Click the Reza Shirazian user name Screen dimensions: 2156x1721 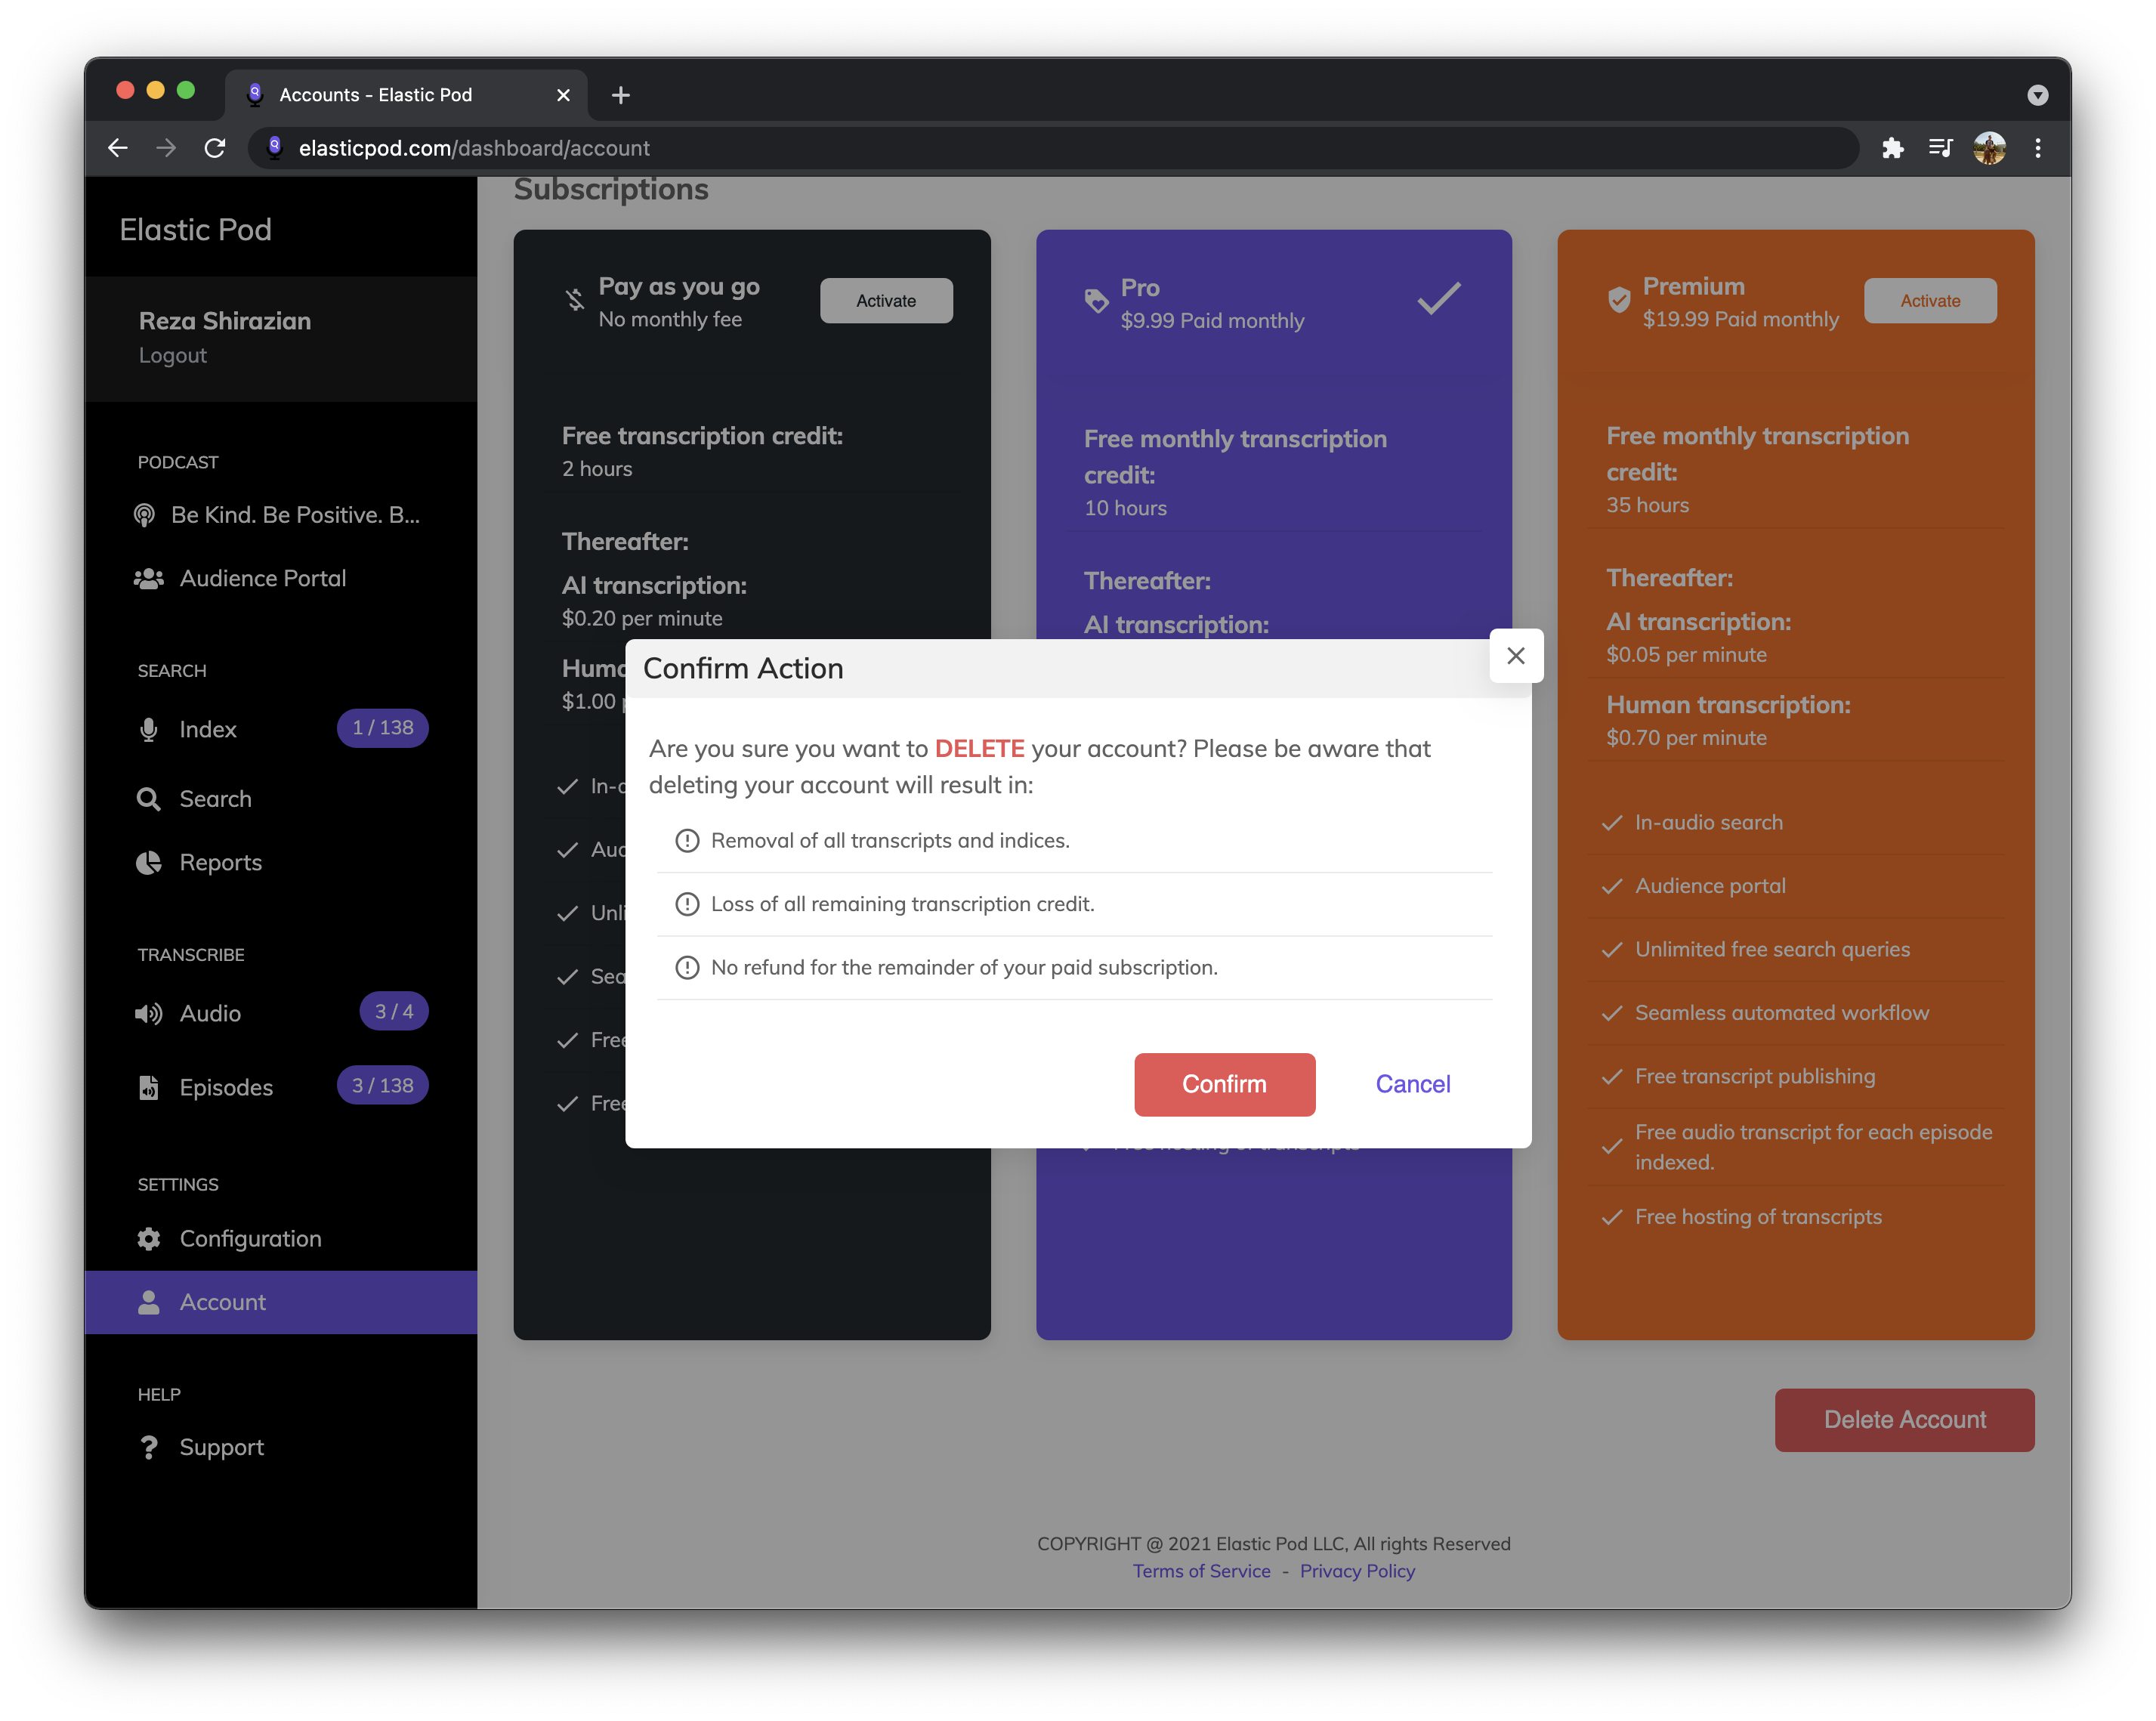[224, 321]
